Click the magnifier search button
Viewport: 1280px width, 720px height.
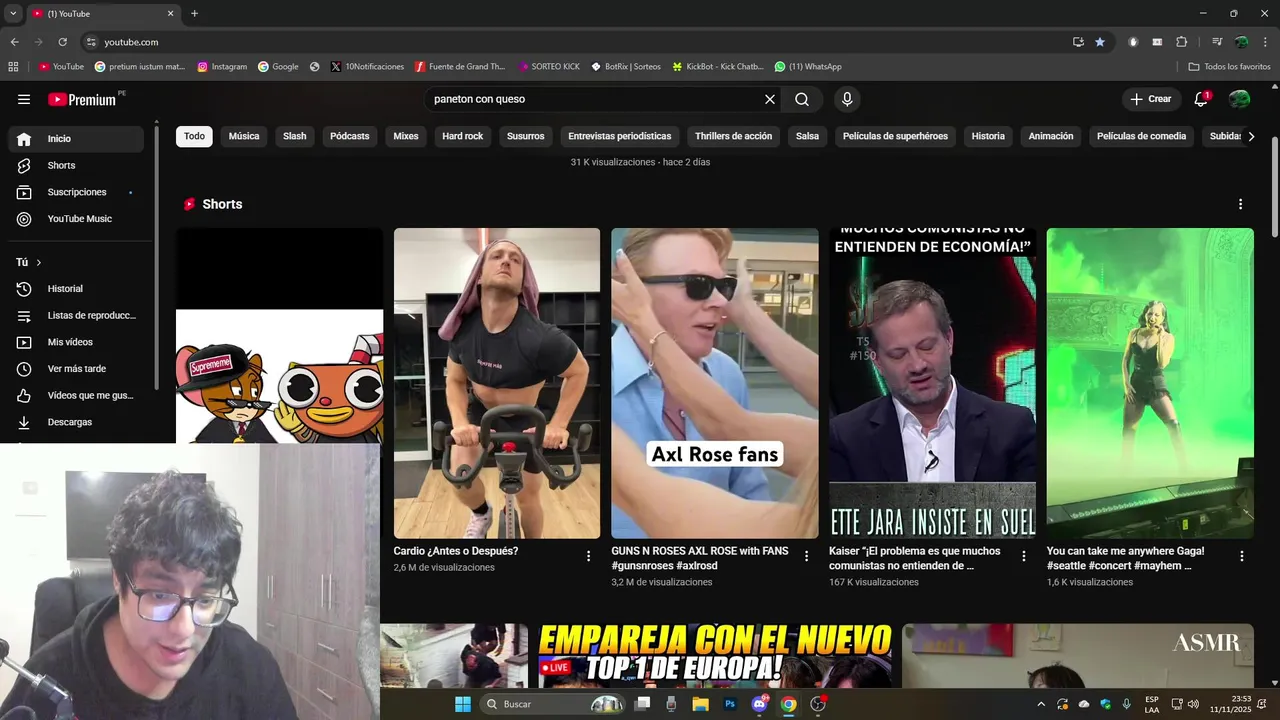pos(802,99)
